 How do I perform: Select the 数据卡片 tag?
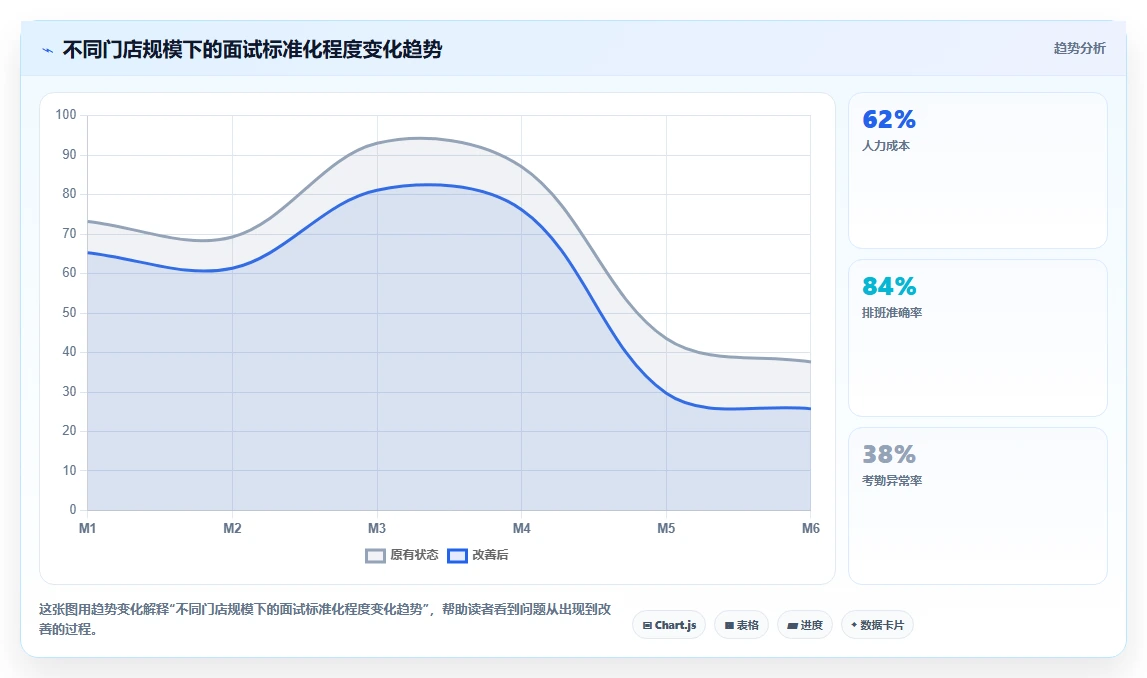point(877,625)
